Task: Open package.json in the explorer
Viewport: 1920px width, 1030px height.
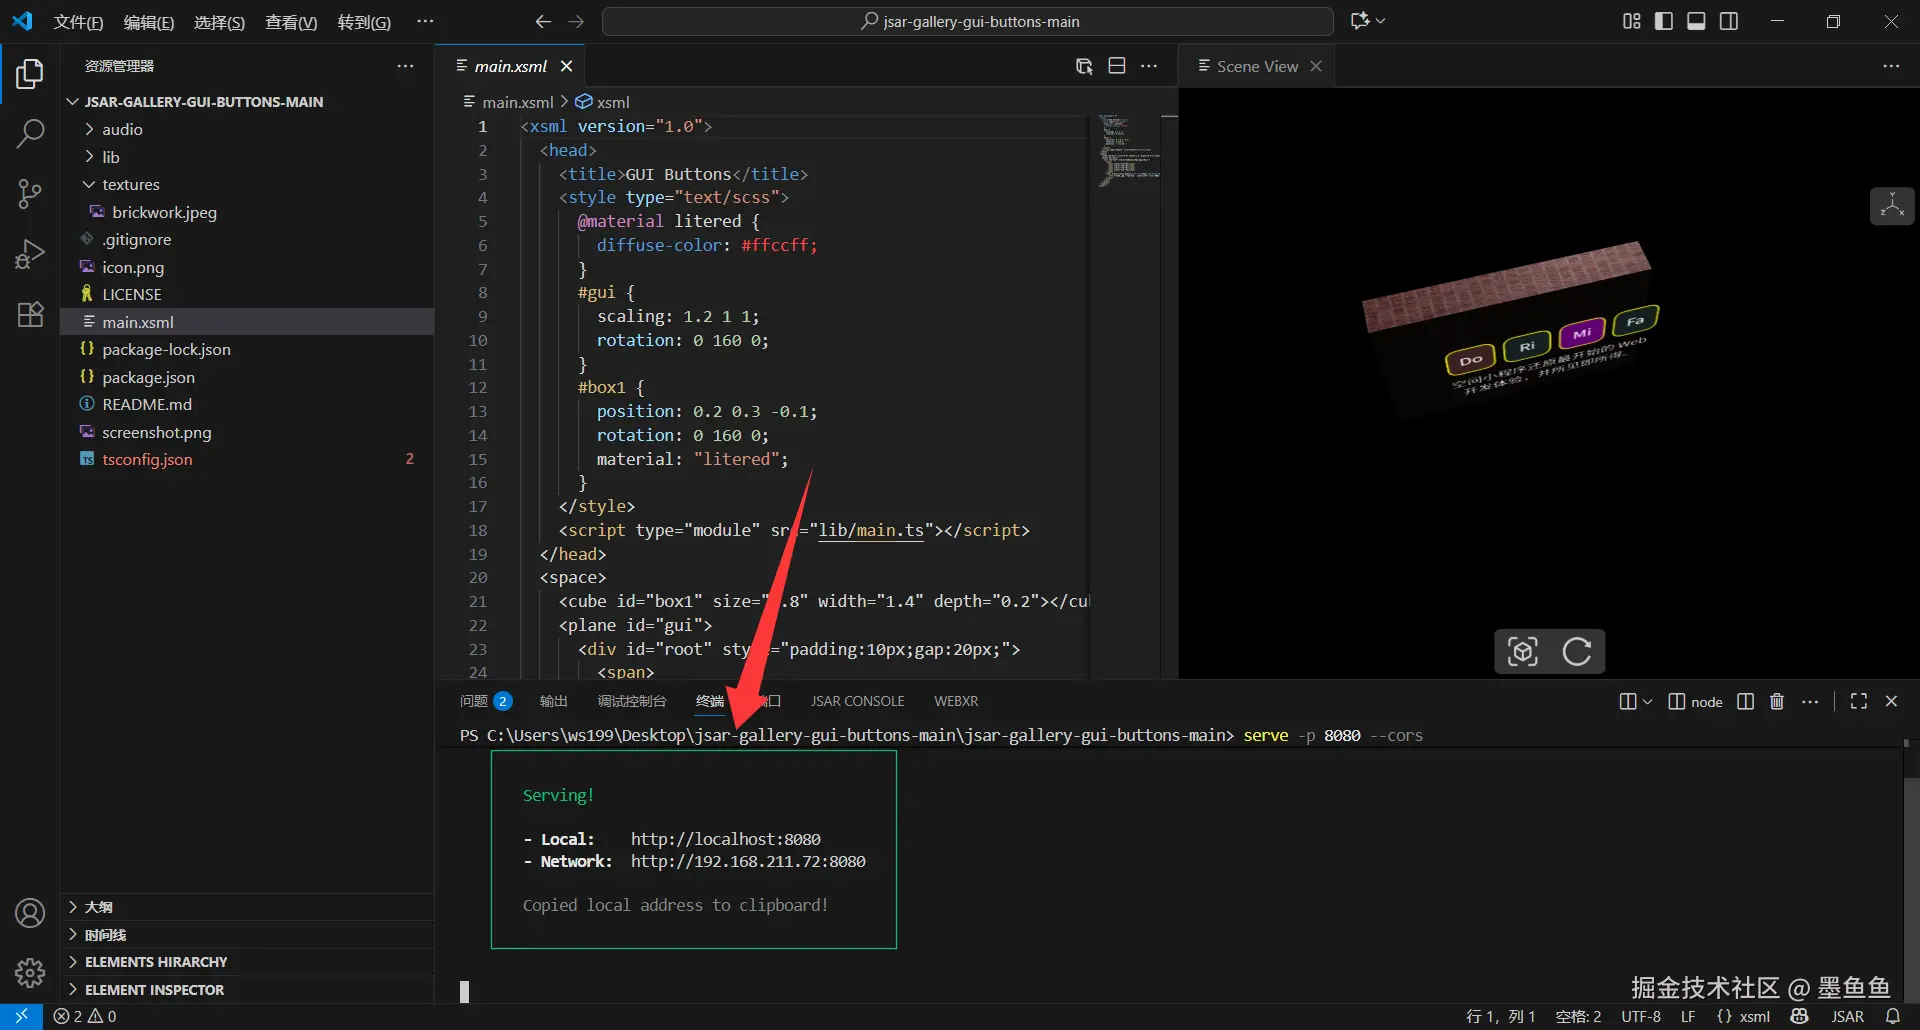Action: point(148,377)
